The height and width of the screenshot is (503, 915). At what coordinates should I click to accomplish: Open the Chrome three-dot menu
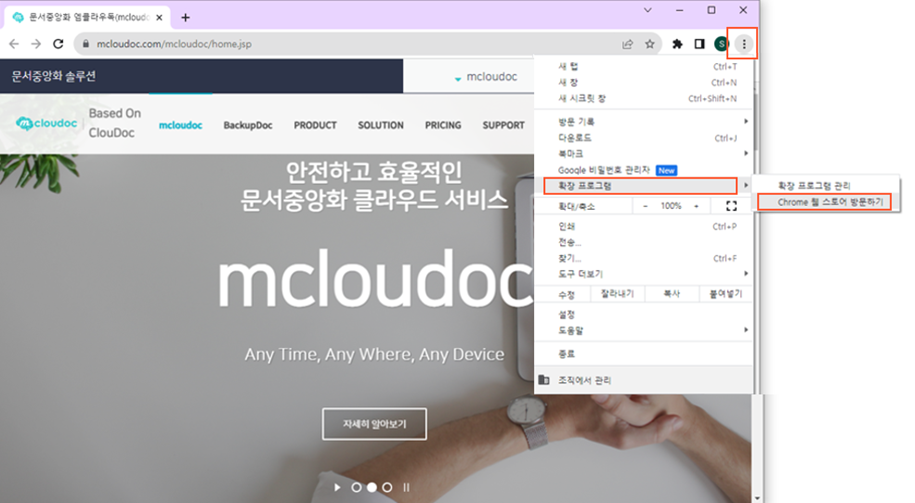pyautogui.click(x=743, y=44)
